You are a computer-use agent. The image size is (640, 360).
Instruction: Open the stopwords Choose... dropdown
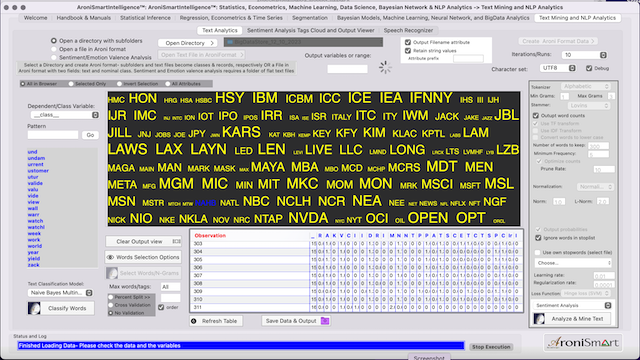pyautogui.click(x=573, y=263)
